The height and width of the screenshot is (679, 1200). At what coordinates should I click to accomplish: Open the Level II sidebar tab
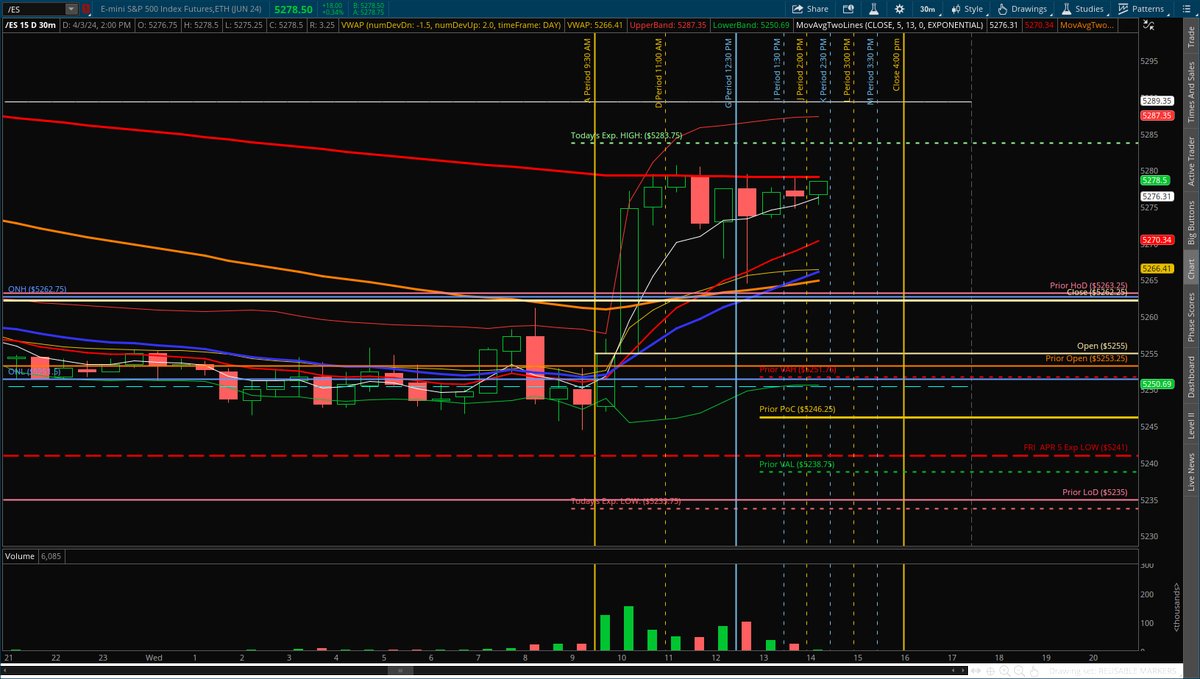click(1190, 428)
